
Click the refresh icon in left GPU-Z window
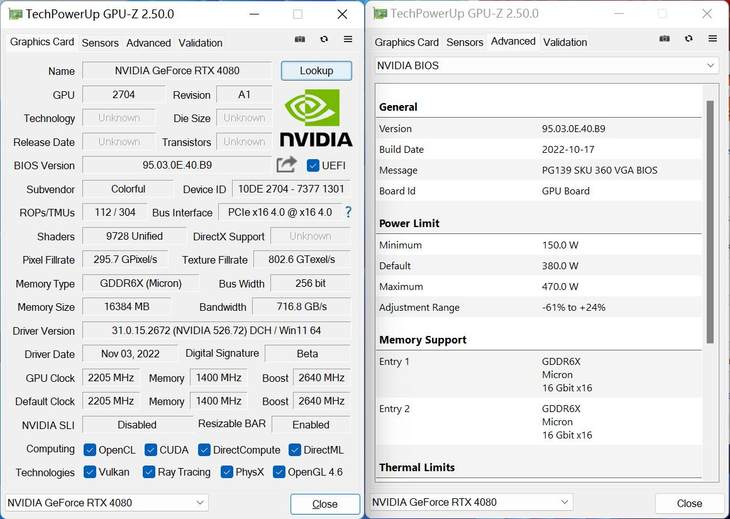[324, 40]
